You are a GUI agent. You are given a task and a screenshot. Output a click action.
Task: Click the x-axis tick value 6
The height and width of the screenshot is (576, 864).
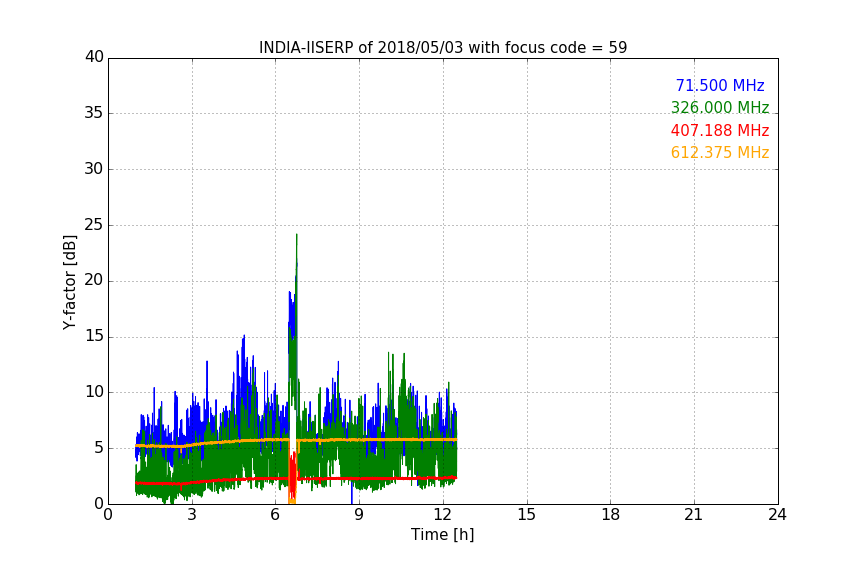click(x=276, y=515)
